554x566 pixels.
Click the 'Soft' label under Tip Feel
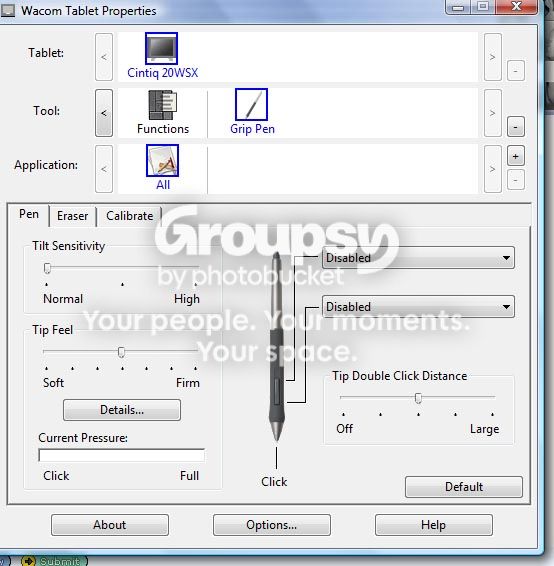pos(53,383)
